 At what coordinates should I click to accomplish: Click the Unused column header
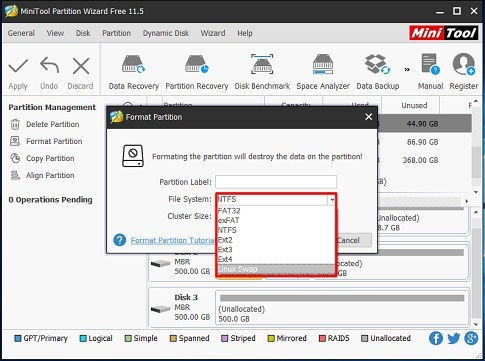(414, 105)
